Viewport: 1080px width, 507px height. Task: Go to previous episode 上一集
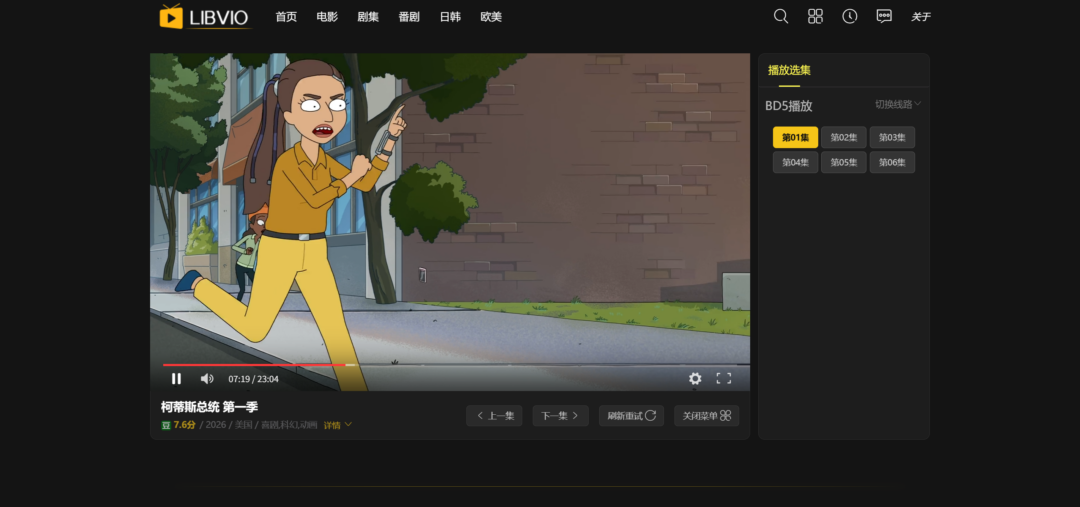click(x=494, y=416)
